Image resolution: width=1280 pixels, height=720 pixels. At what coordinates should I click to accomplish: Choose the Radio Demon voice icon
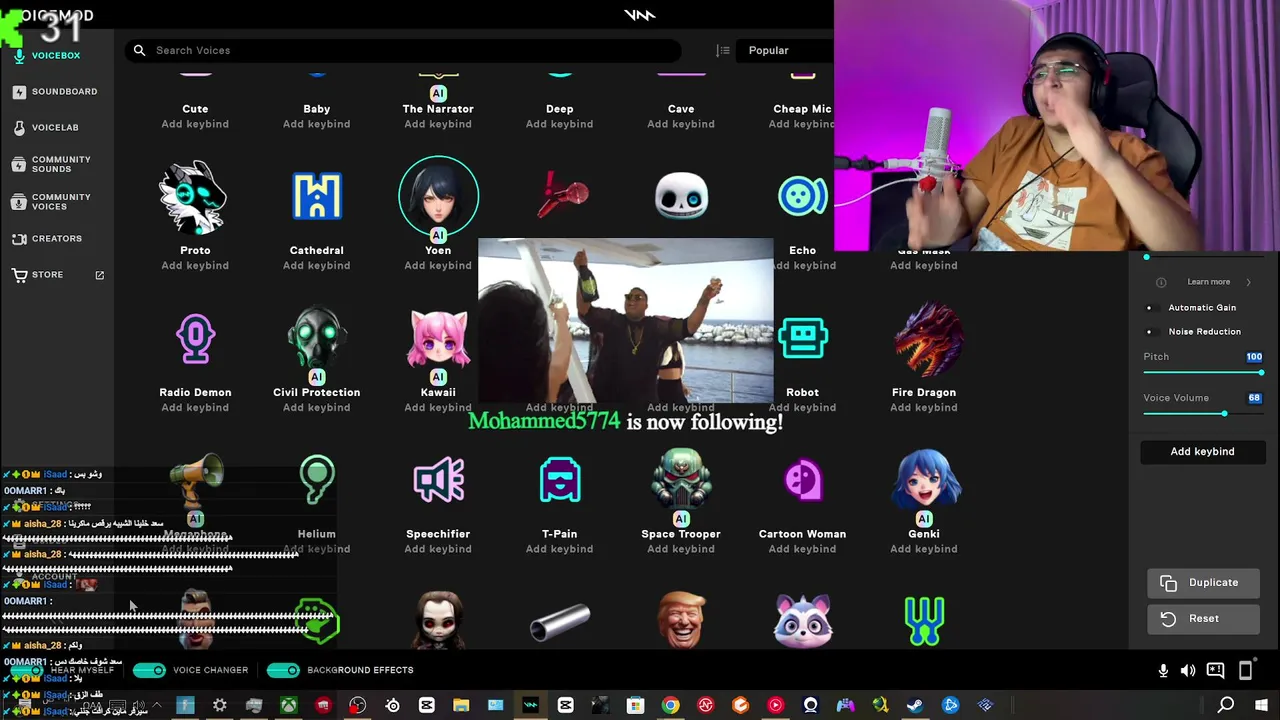coord(195,338)
